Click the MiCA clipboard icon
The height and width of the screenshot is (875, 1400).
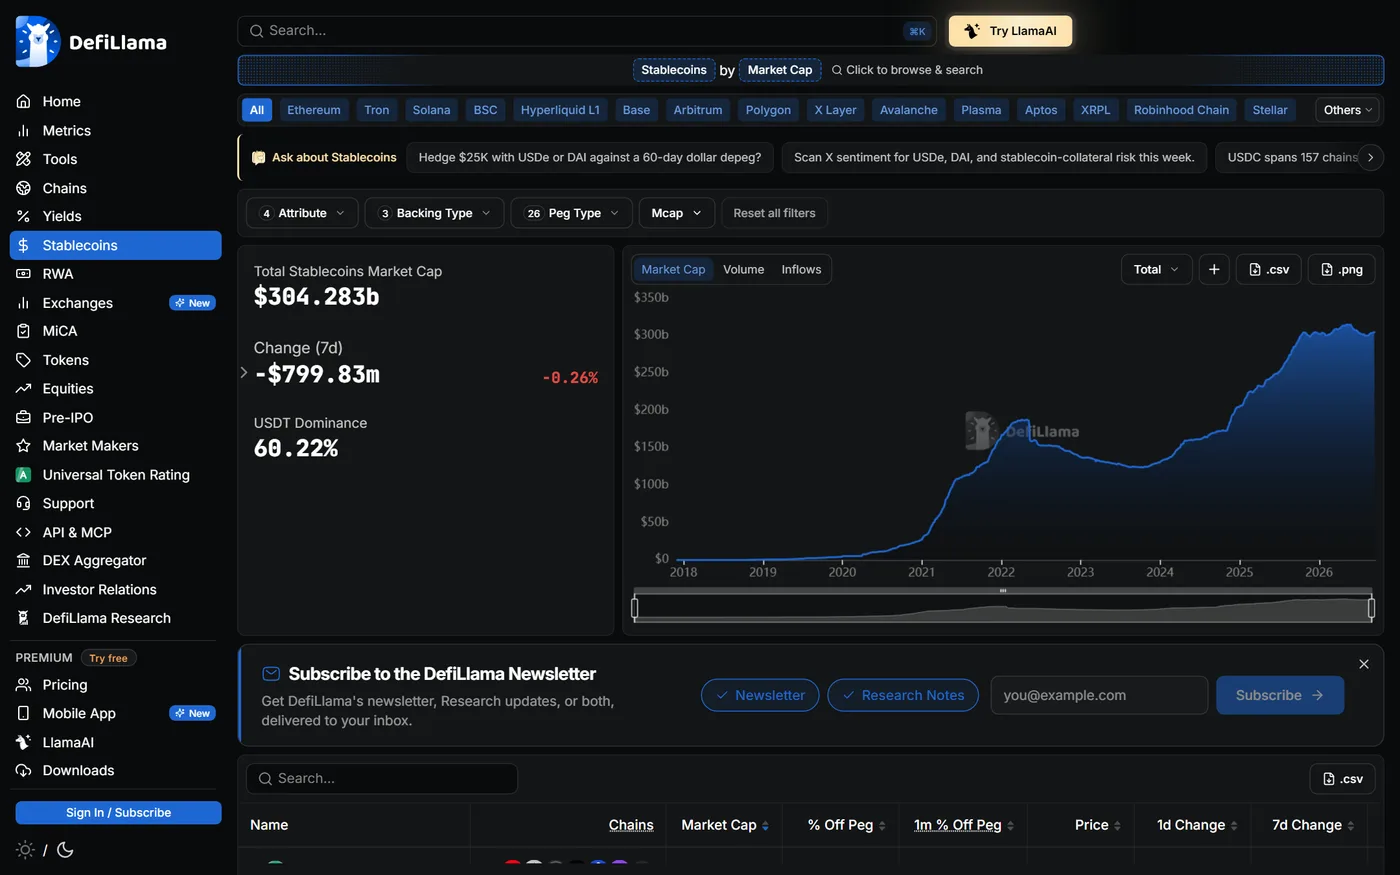click(23, 331)
